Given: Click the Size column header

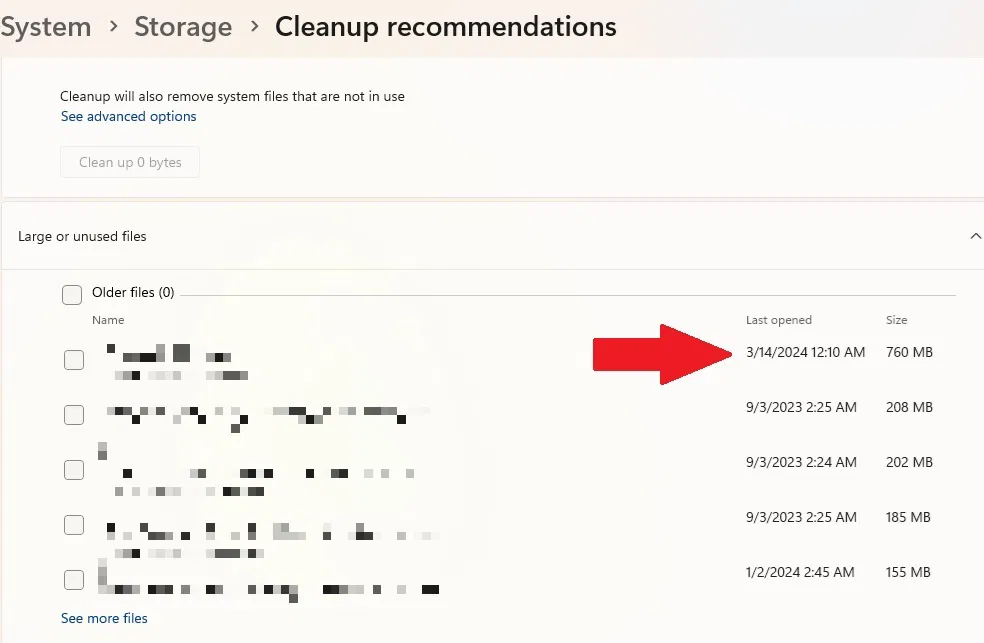Looking at the screenshot, I should point(896,321).
